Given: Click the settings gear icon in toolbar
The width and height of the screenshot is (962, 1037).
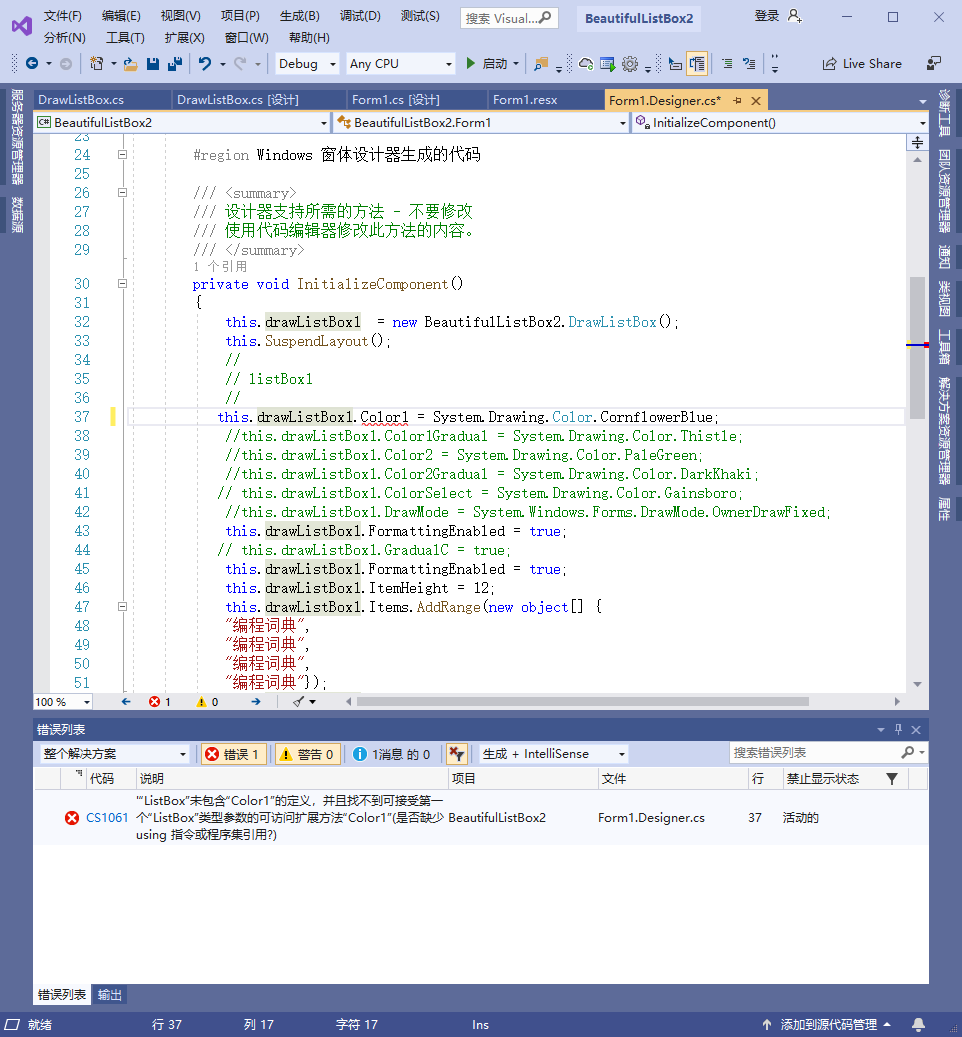Looking at the screenshot, I should 630,63.
